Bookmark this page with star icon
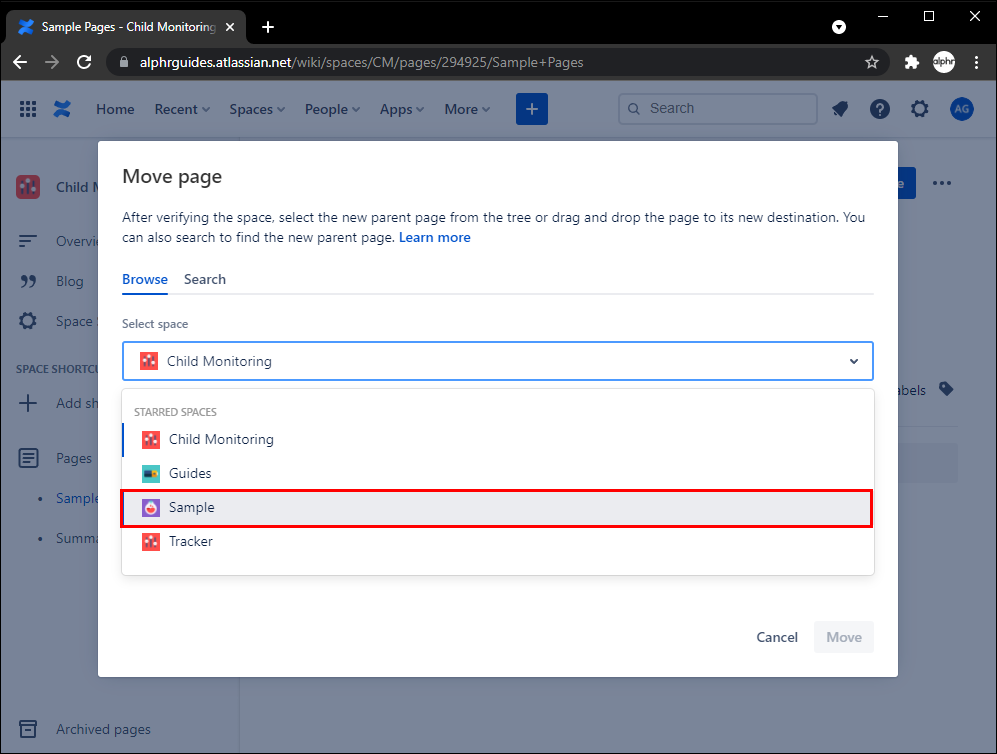Image resolution: width=997 pixels, height=754 pixels. 872,62
